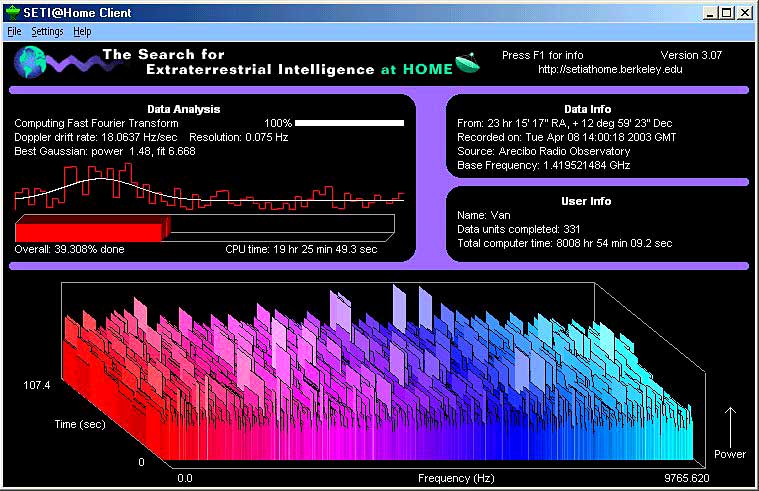
Task: Minimize the SETI@Home Client window
Action: [x=709, y=13]
